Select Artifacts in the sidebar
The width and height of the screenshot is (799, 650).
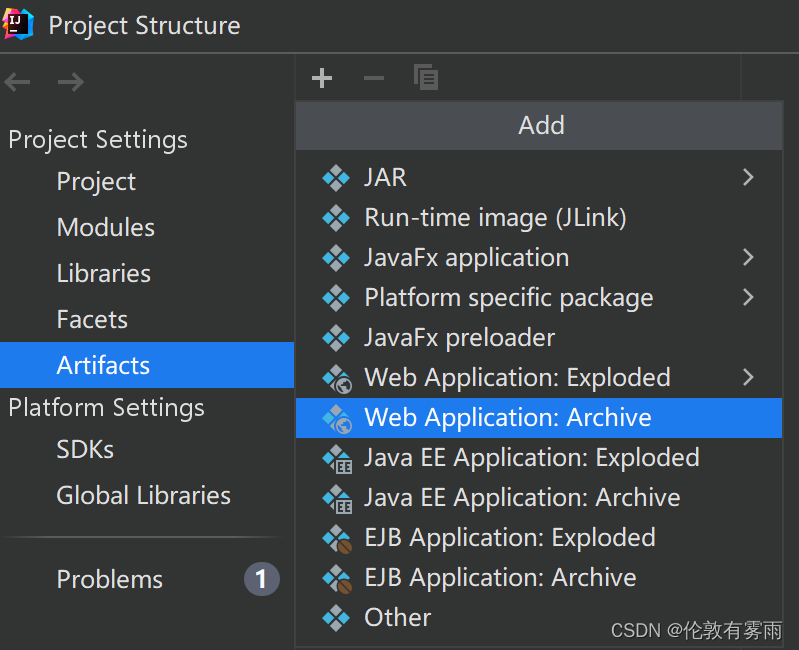coord(147,365)
